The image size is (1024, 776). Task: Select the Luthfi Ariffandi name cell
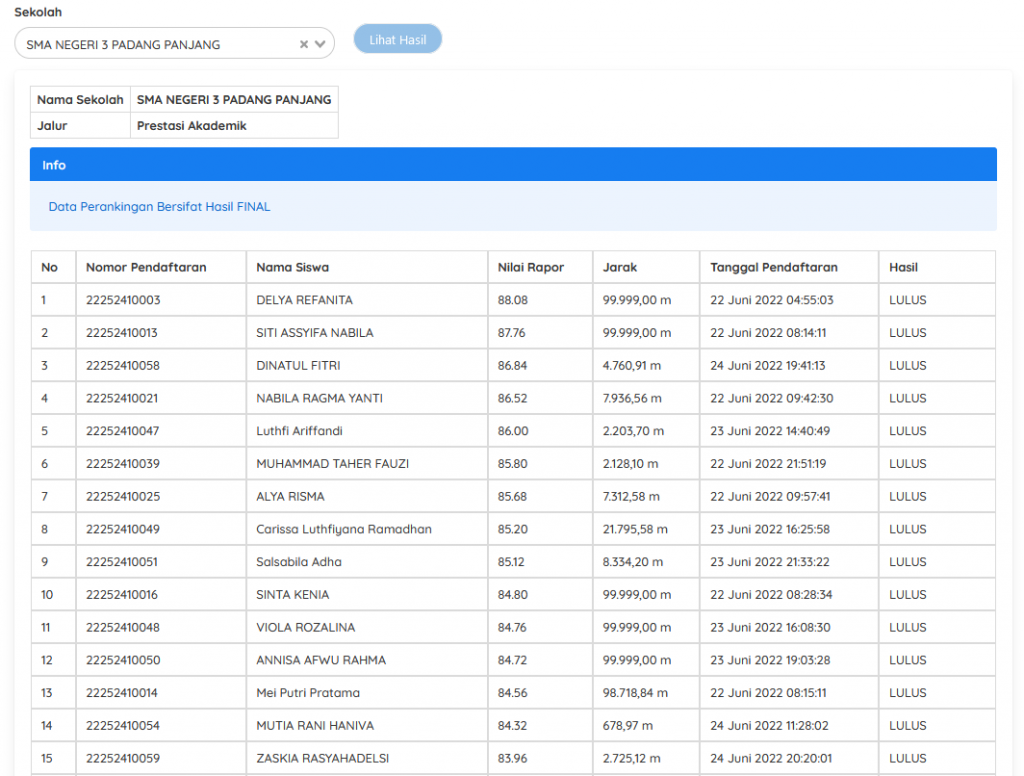click(298, 431)
